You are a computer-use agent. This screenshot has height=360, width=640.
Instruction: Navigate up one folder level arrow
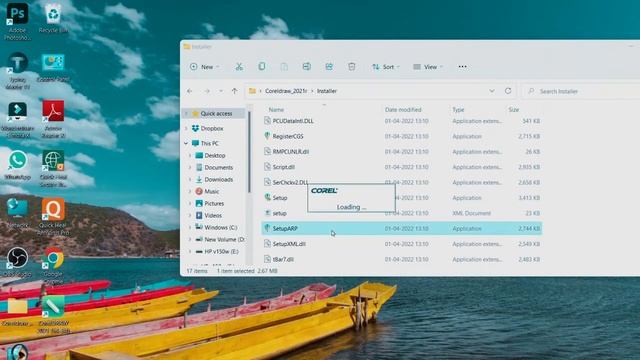coord(234,91)
